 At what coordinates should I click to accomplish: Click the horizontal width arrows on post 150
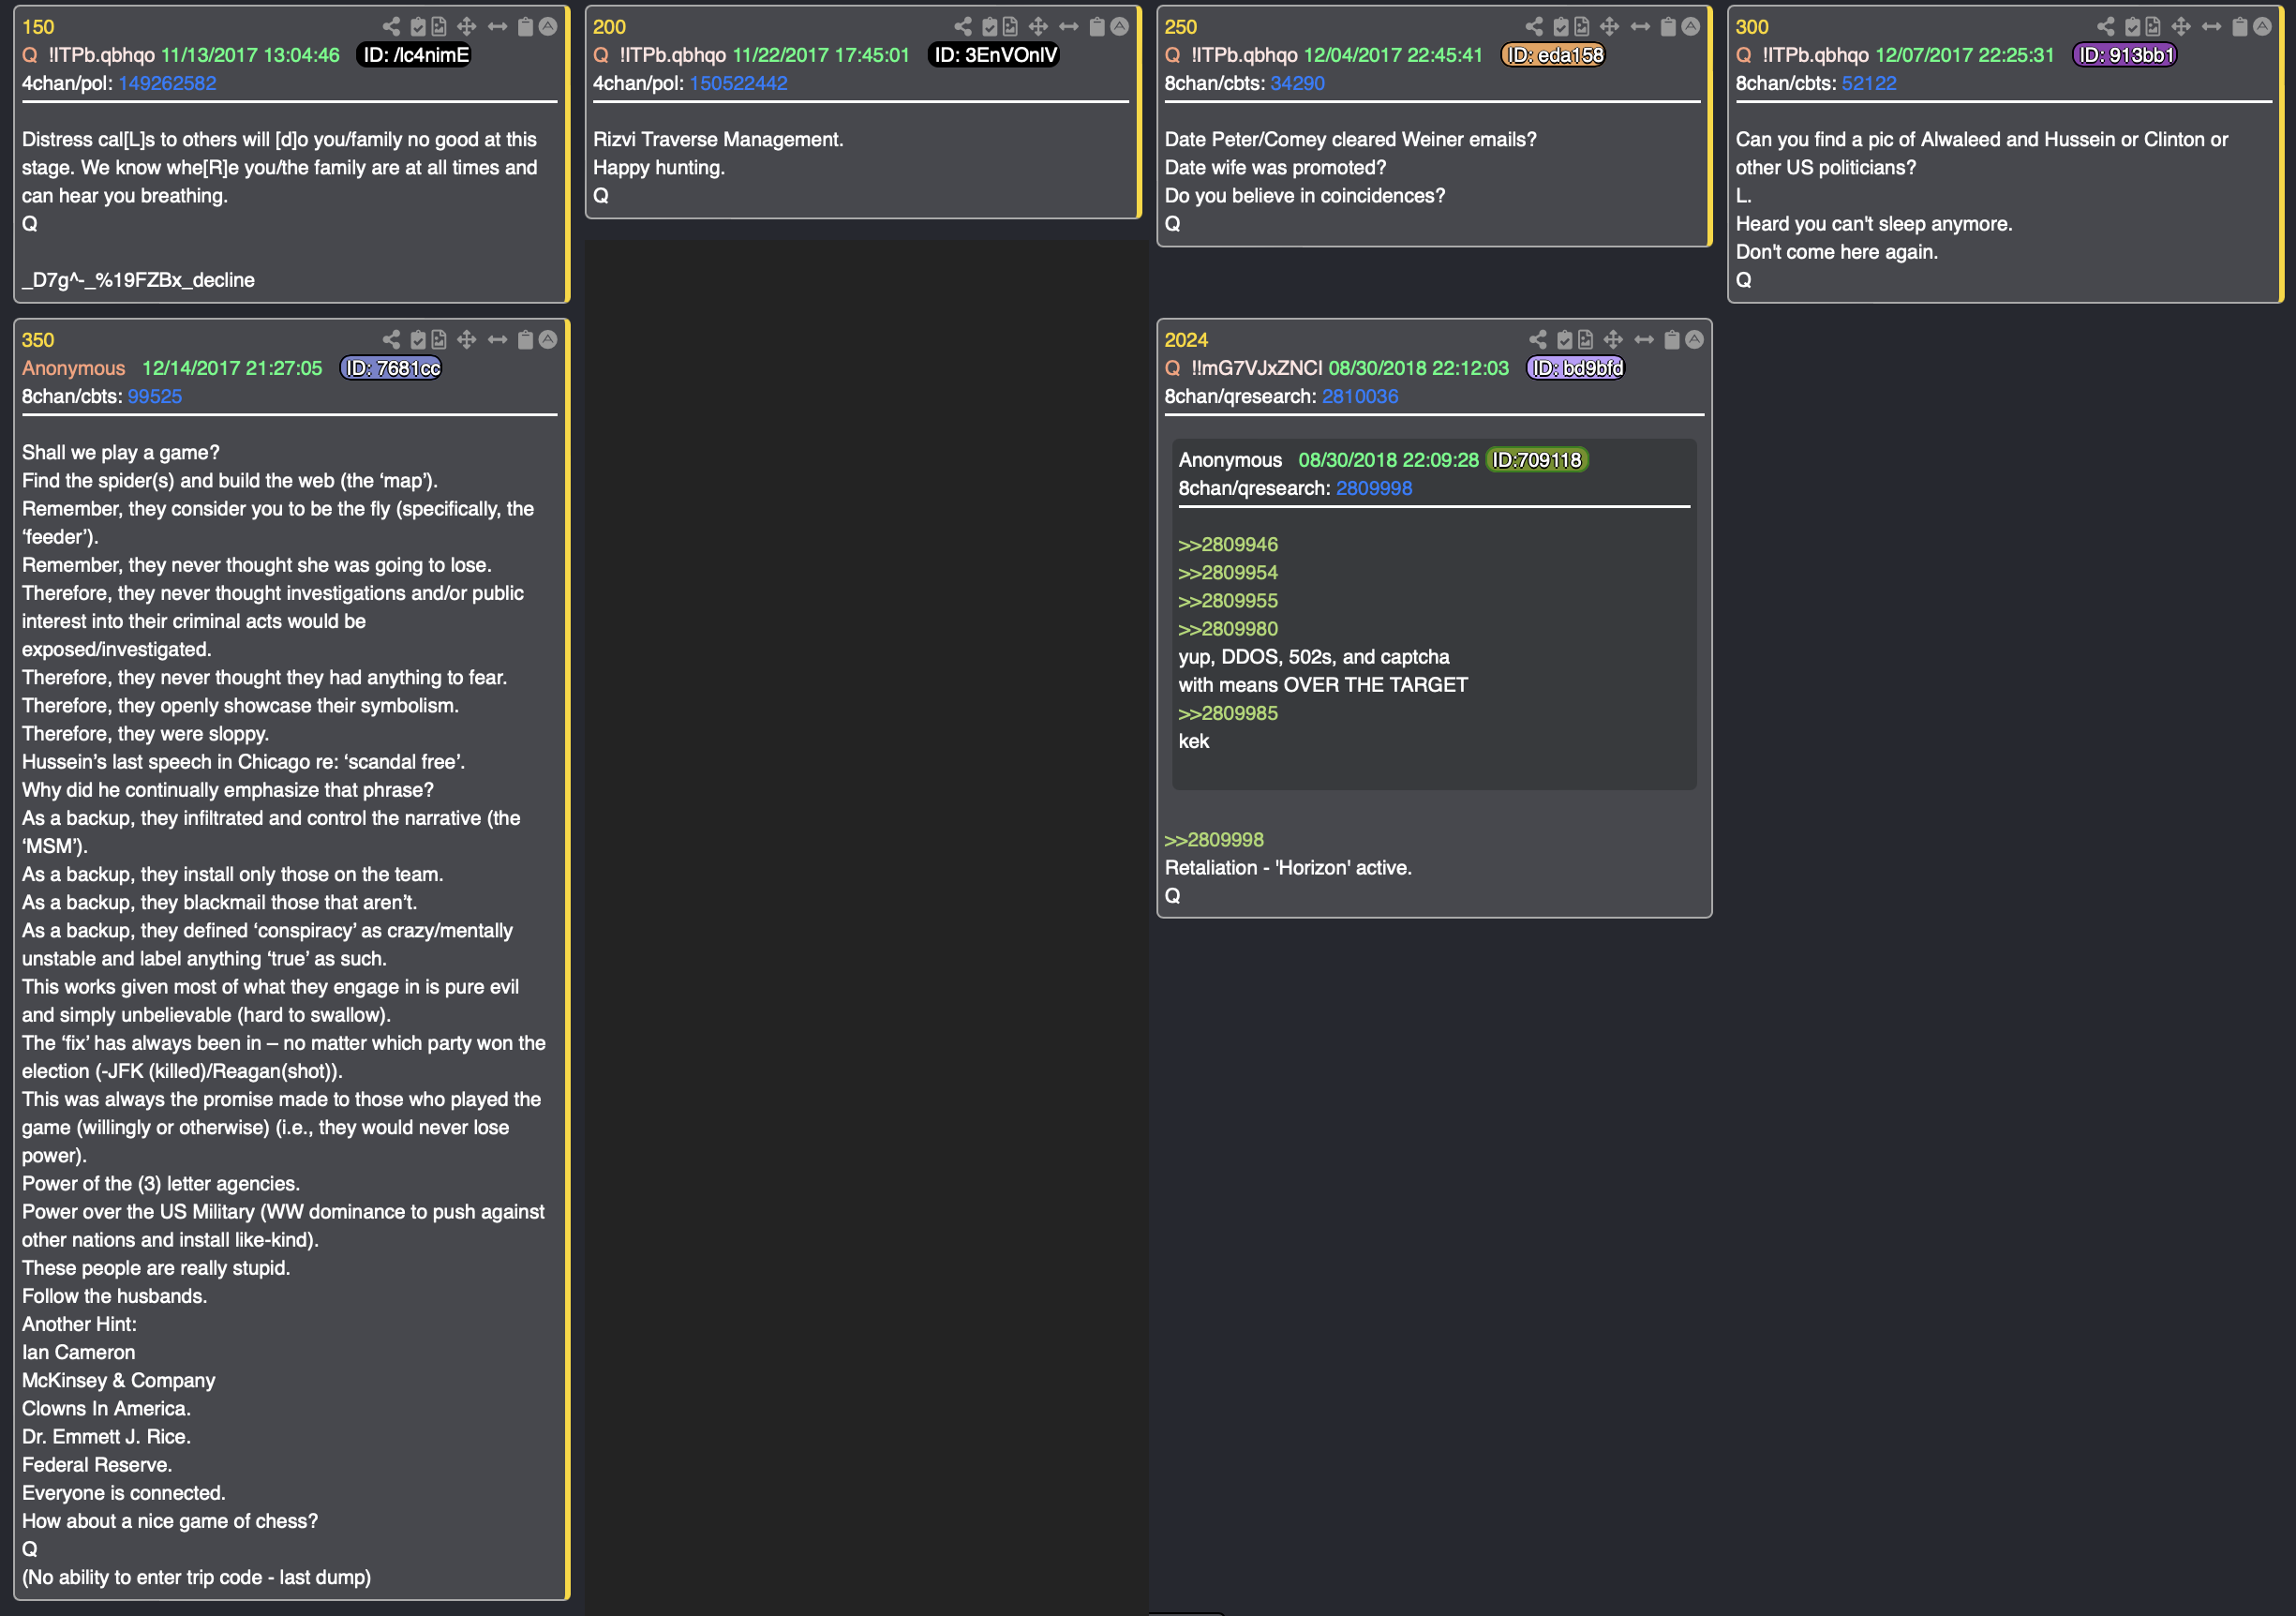[497, 27]
